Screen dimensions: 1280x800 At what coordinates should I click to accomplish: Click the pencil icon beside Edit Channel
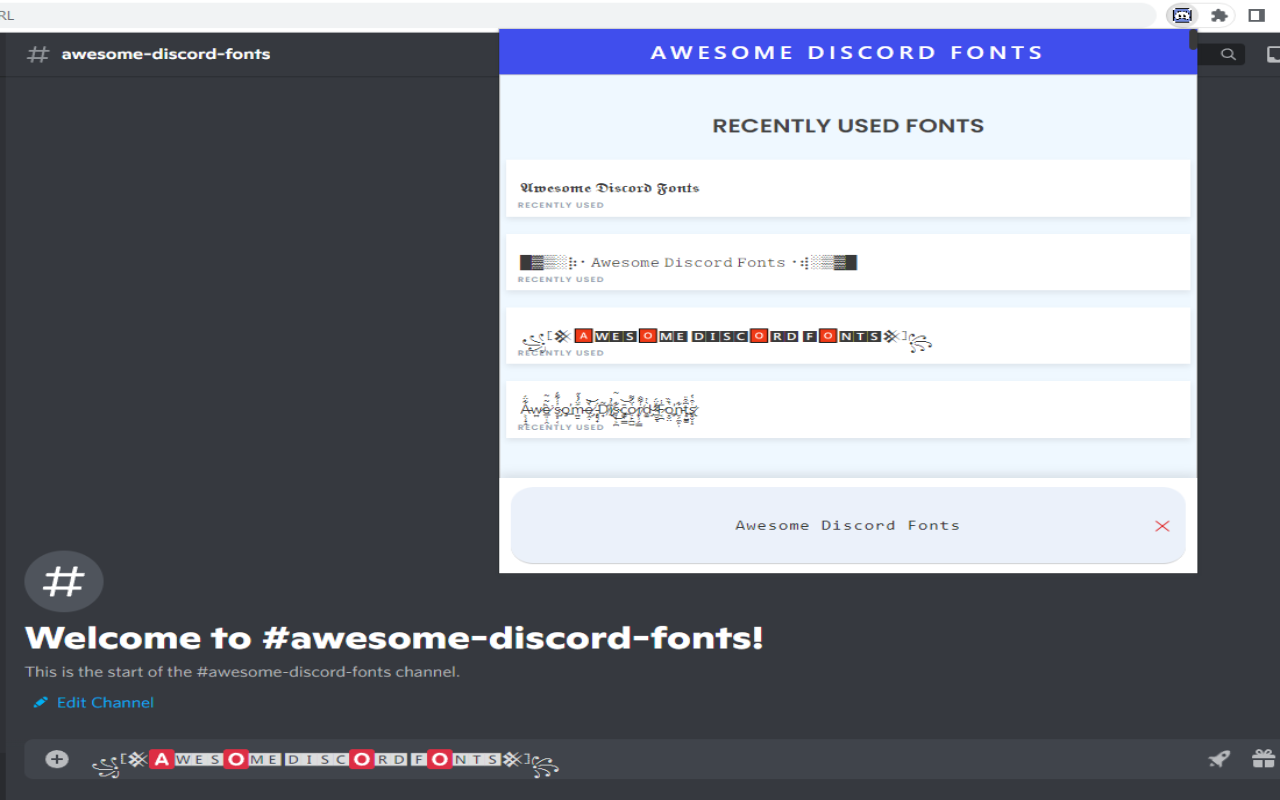click(x=40, y=702)
